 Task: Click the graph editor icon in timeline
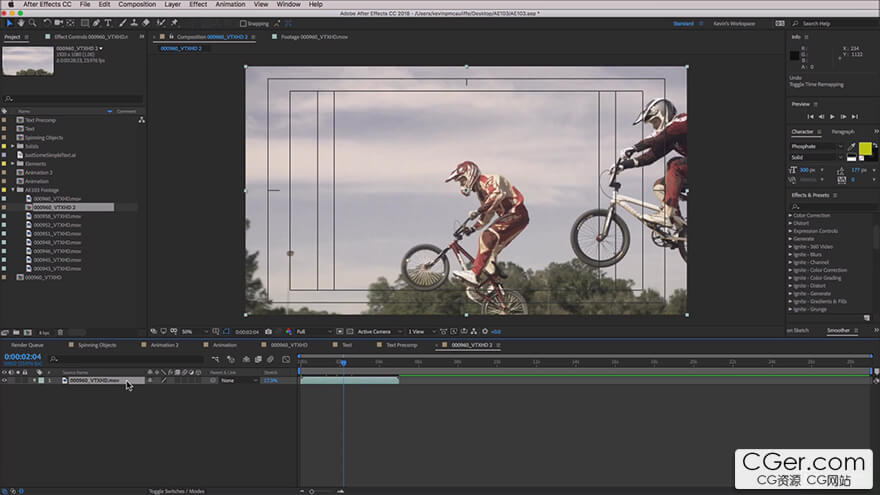coord(286,359)
